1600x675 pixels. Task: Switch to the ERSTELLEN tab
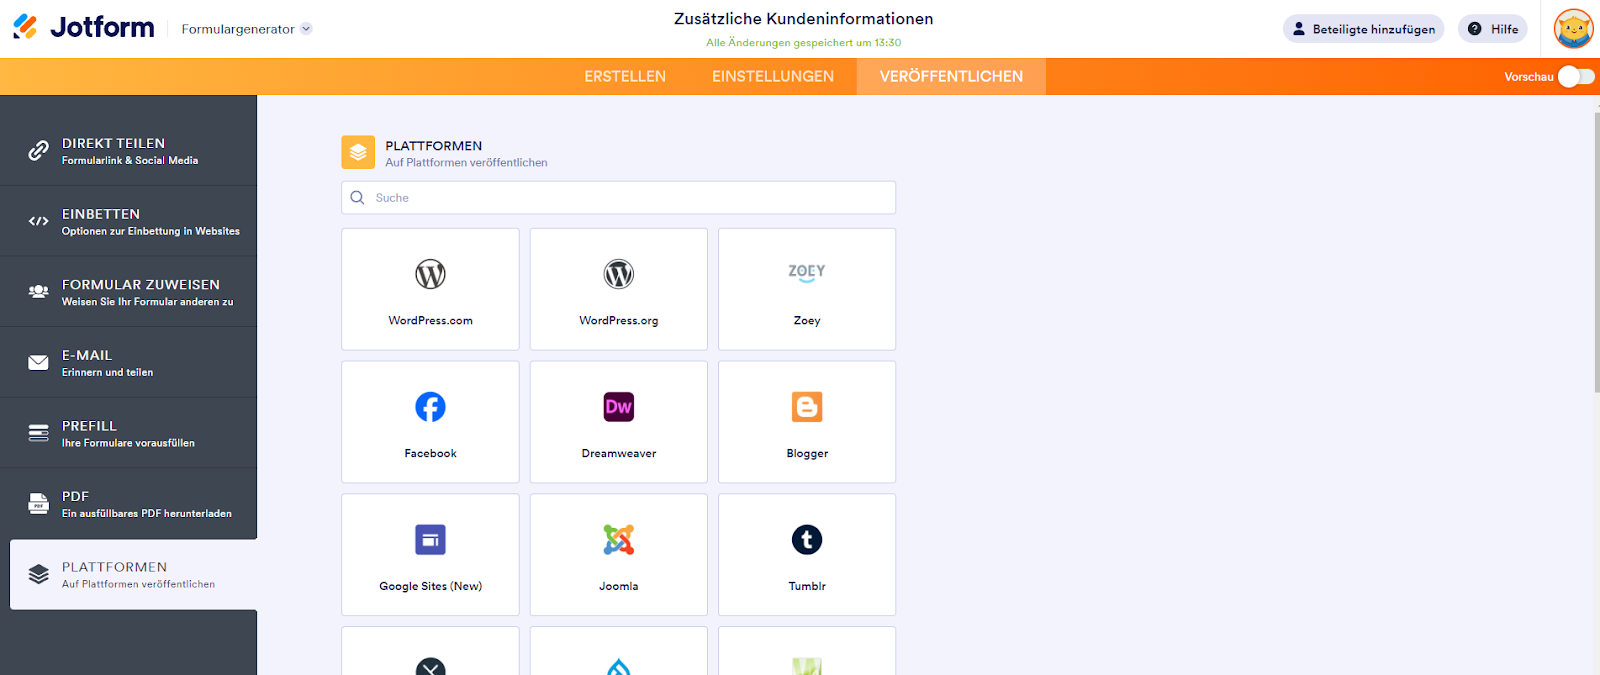point(625,77)
